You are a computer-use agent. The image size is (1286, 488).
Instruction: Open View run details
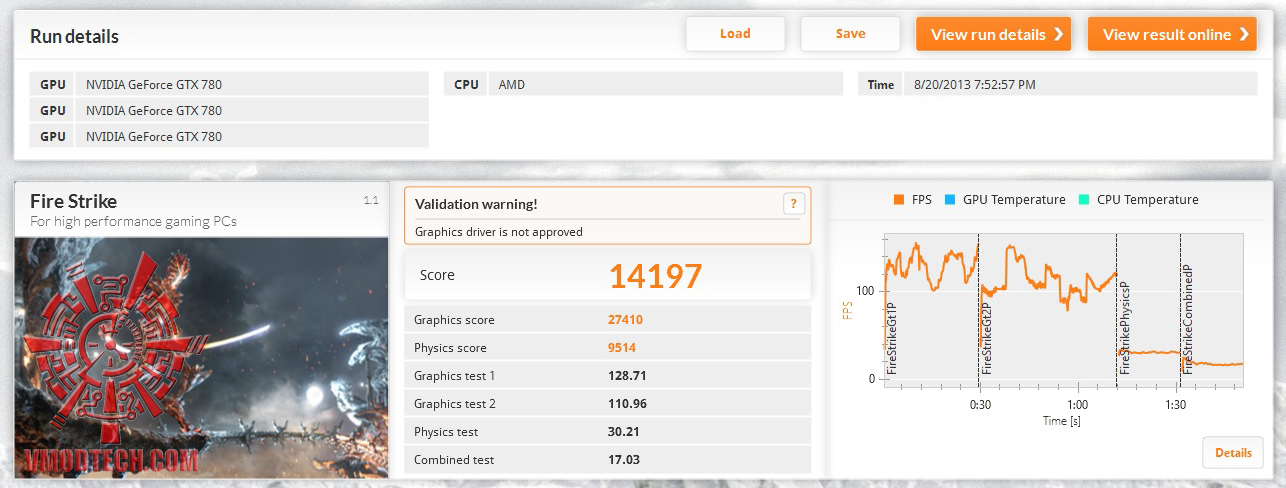click(x=994, y=34)
